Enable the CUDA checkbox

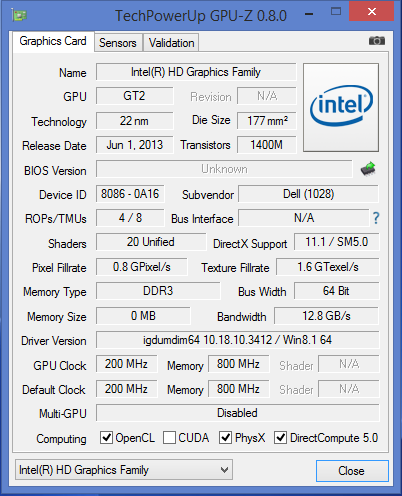(169, 437)
